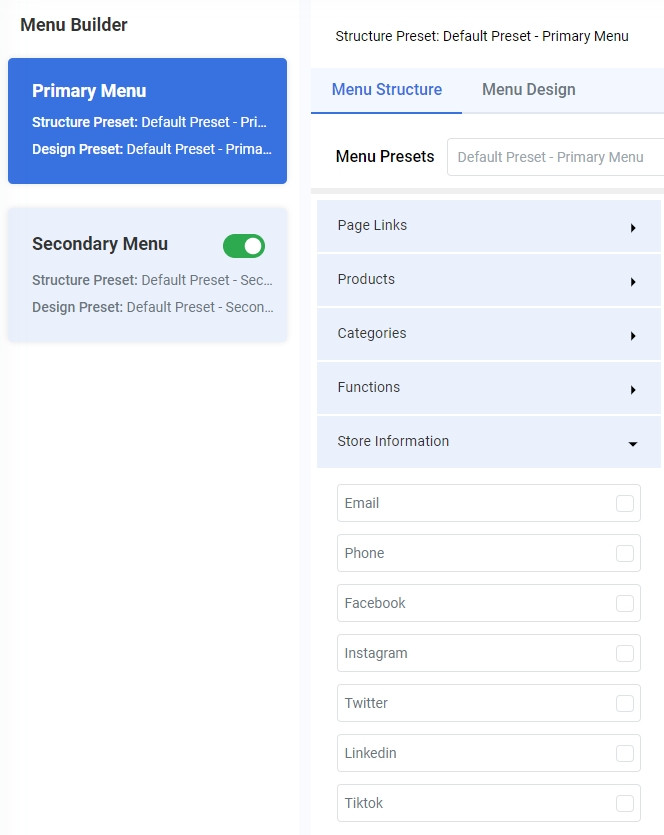The width and height of the screenshot is (664, 835).
Task: Check the Email checkbox
Action: 625,503
